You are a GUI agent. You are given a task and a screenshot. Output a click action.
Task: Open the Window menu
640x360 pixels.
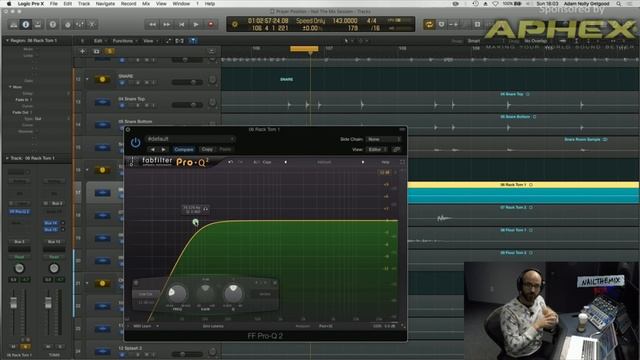181,4
